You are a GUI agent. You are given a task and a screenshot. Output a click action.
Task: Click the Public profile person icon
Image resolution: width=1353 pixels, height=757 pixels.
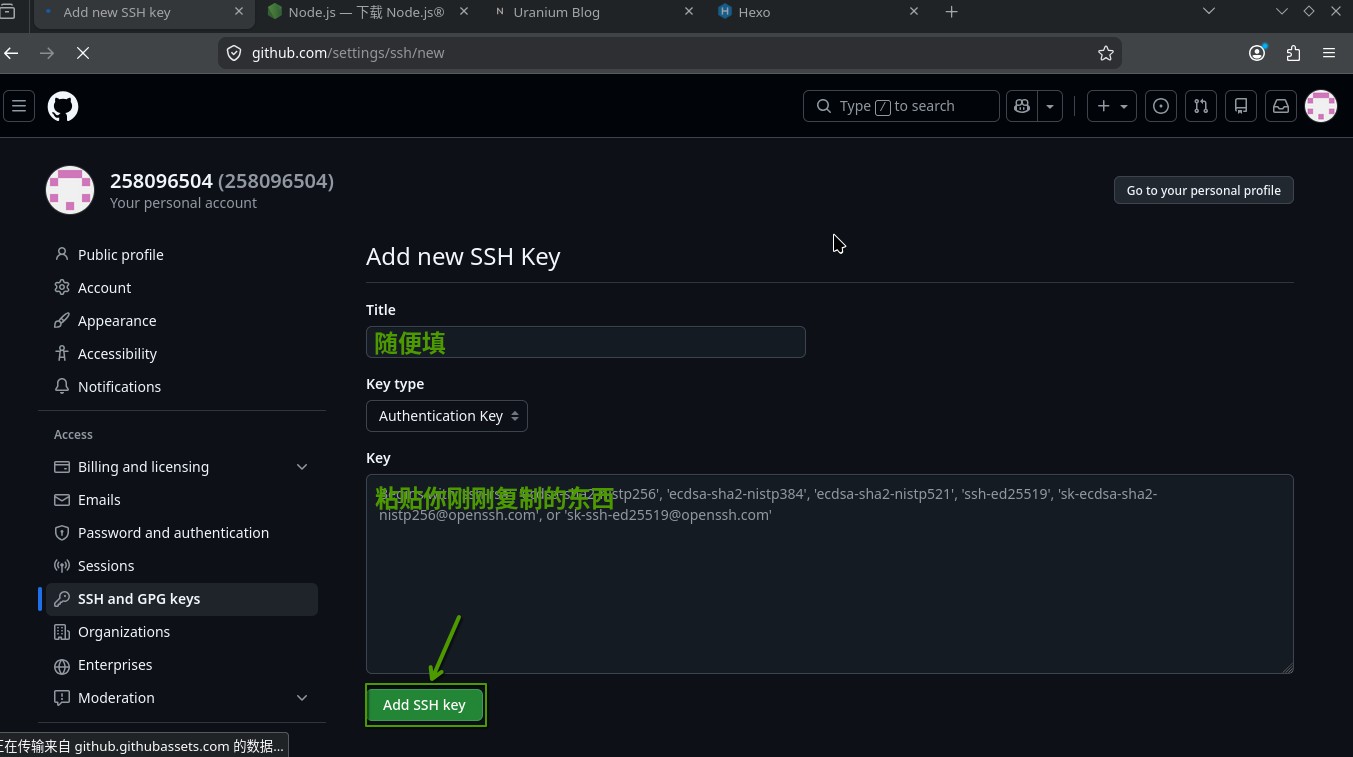[62, 254]
